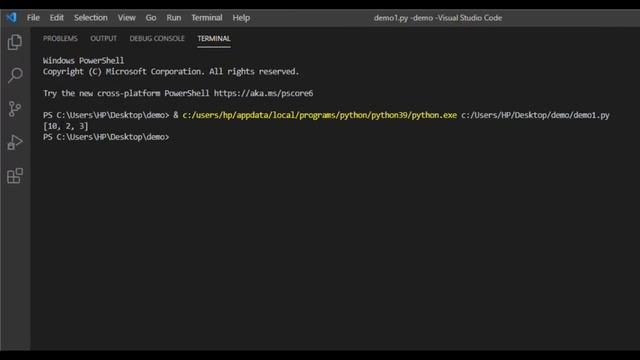Open the Extensions view icon
This screenshot has width=640, height=360.
coord(15,176)
